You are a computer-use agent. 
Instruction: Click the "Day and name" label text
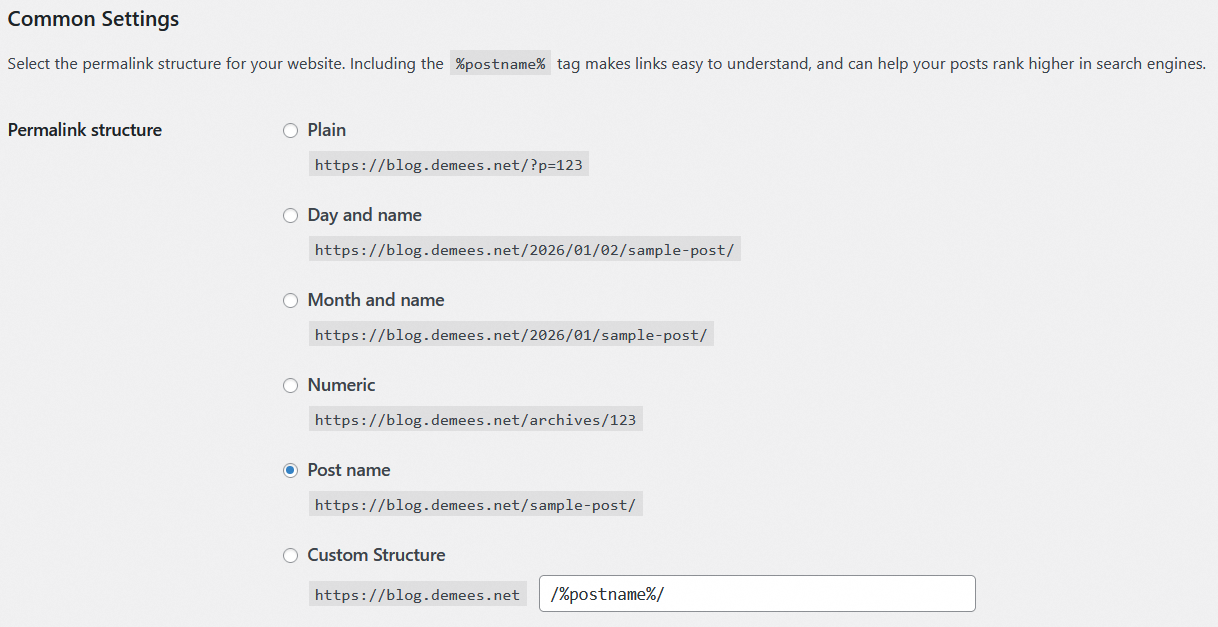coord(364,215)
